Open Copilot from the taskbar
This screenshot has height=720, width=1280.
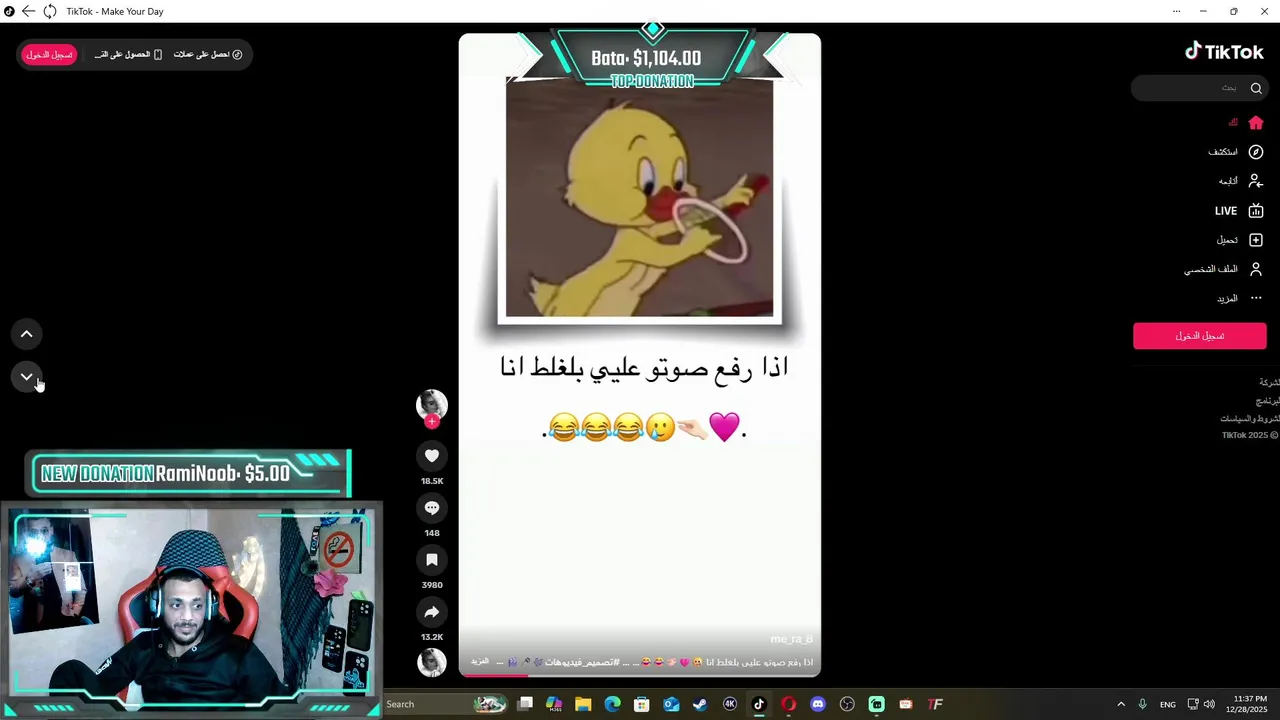[554, 704]
